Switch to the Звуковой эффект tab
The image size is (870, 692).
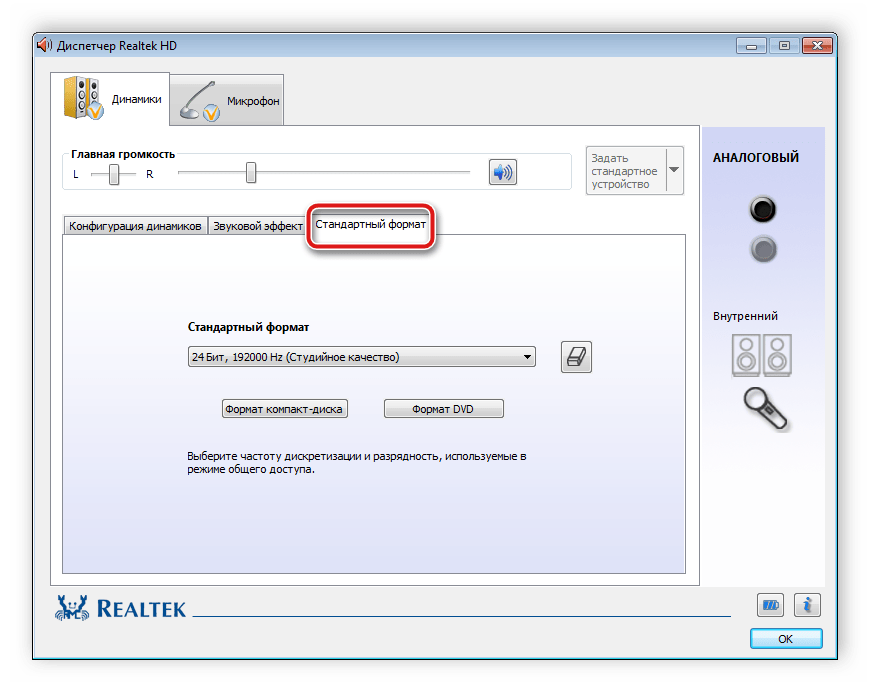257,226
